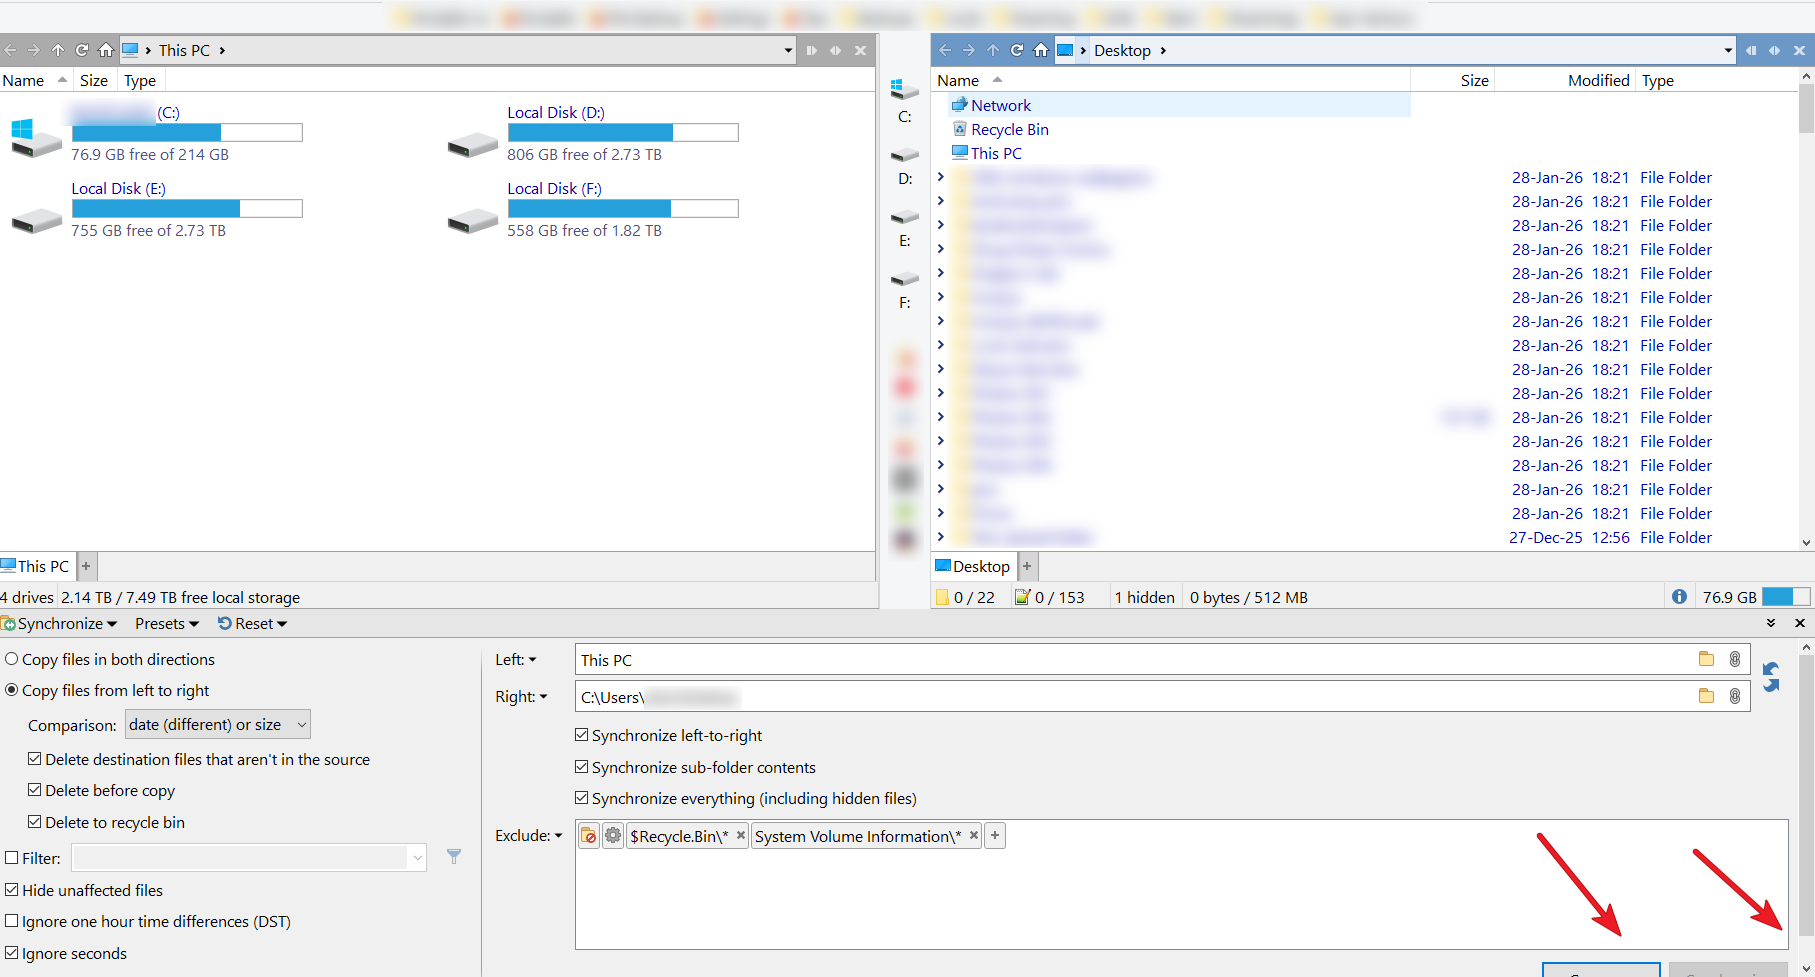
Task: Click the swap left and right folders icon
Action: click(x=1771, y=677)
